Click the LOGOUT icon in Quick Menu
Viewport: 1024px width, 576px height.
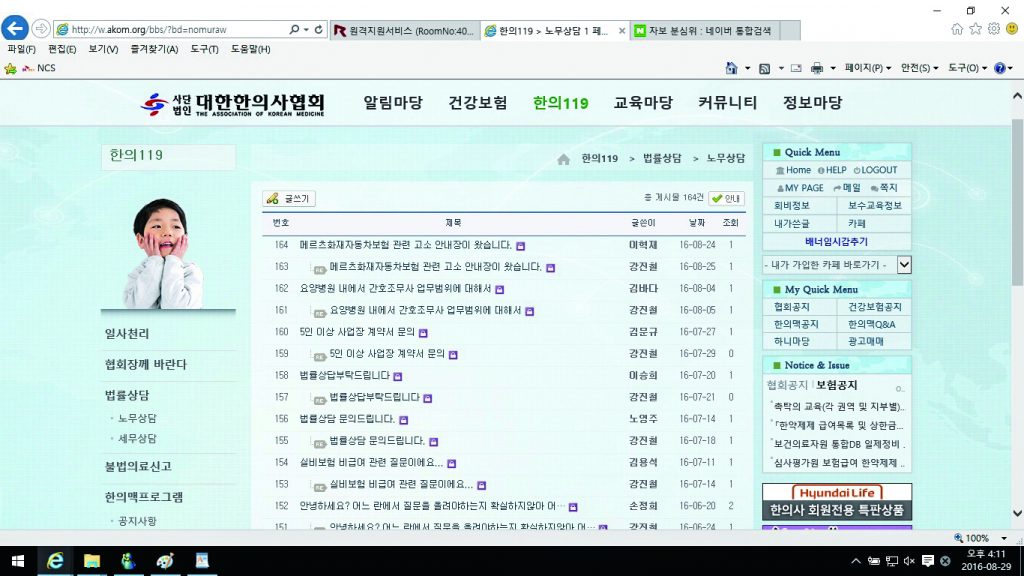click(858, 170)
